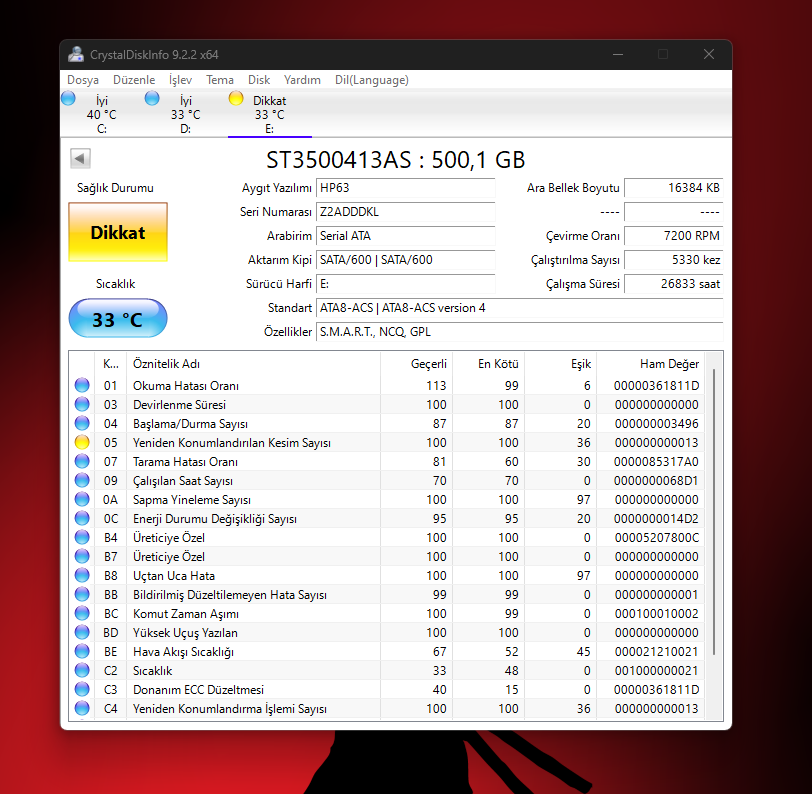Image resolution: width=812 pixels, height=794 pixels.
Task: Click the 33 °C temperature button
Action: (x=118, y=319)
